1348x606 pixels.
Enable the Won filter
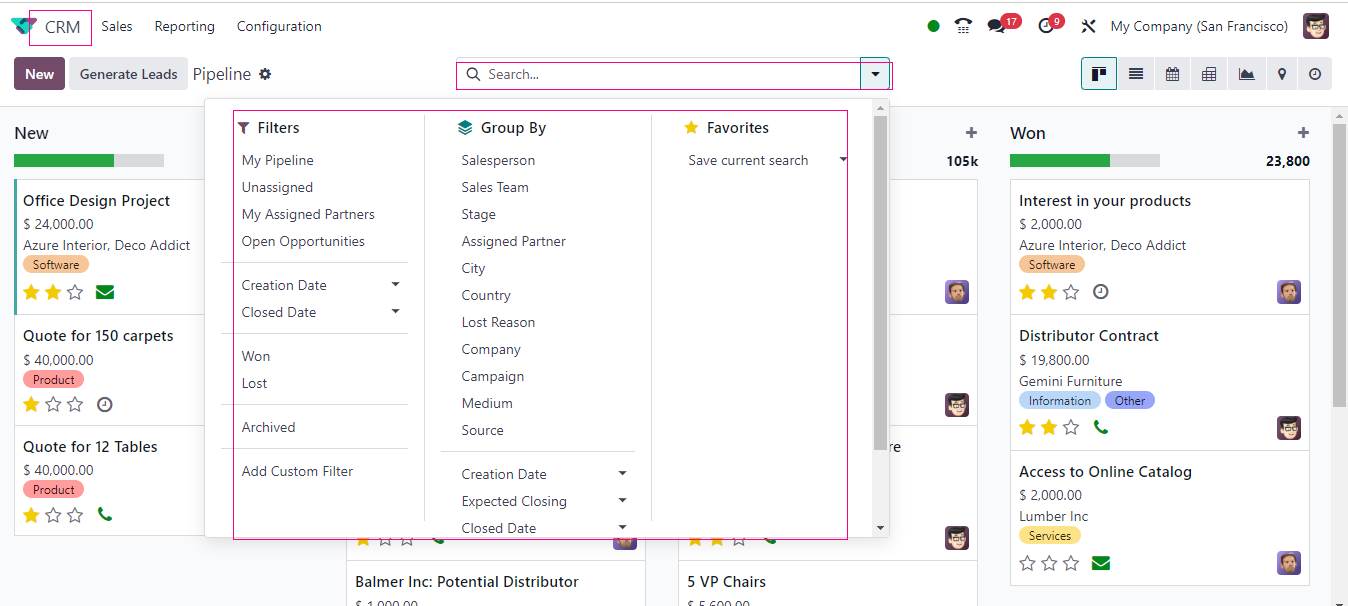click(256, 356)
